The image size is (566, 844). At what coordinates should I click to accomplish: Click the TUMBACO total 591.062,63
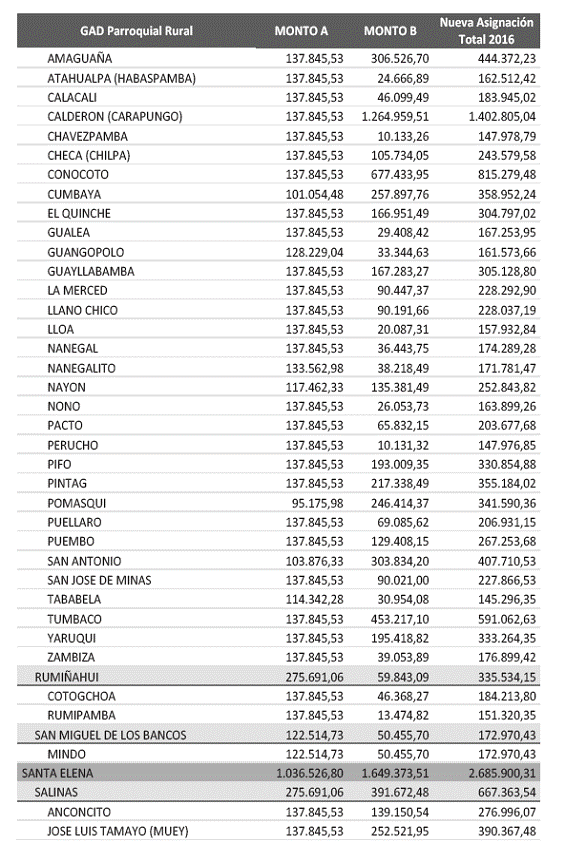coord(507,620)
